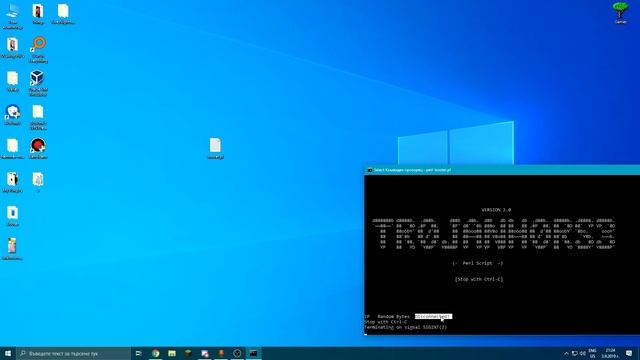Select the Command Prompt taskbar button

(253, 353)
